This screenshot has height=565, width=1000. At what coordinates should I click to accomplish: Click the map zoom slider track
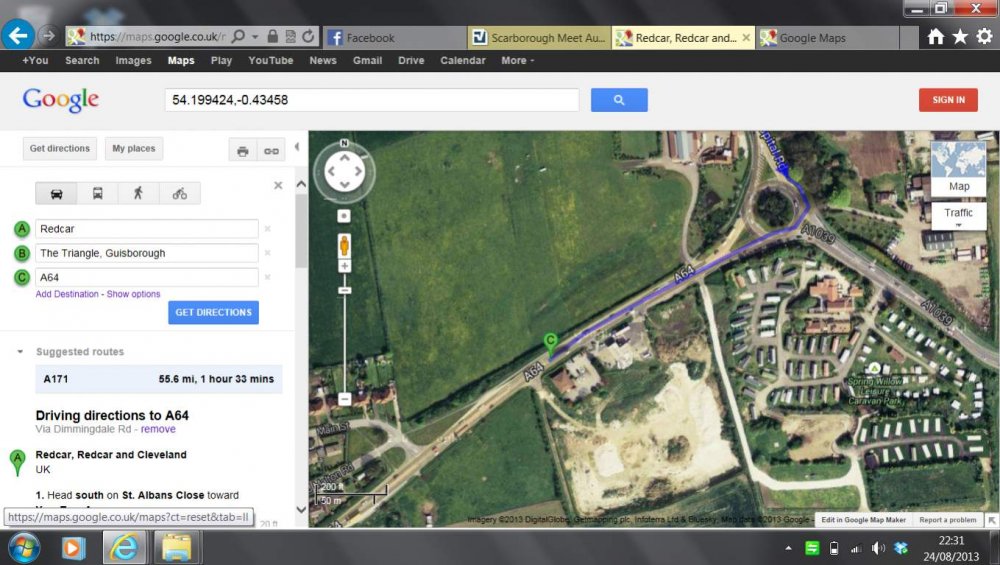click(x=344, y=340)
